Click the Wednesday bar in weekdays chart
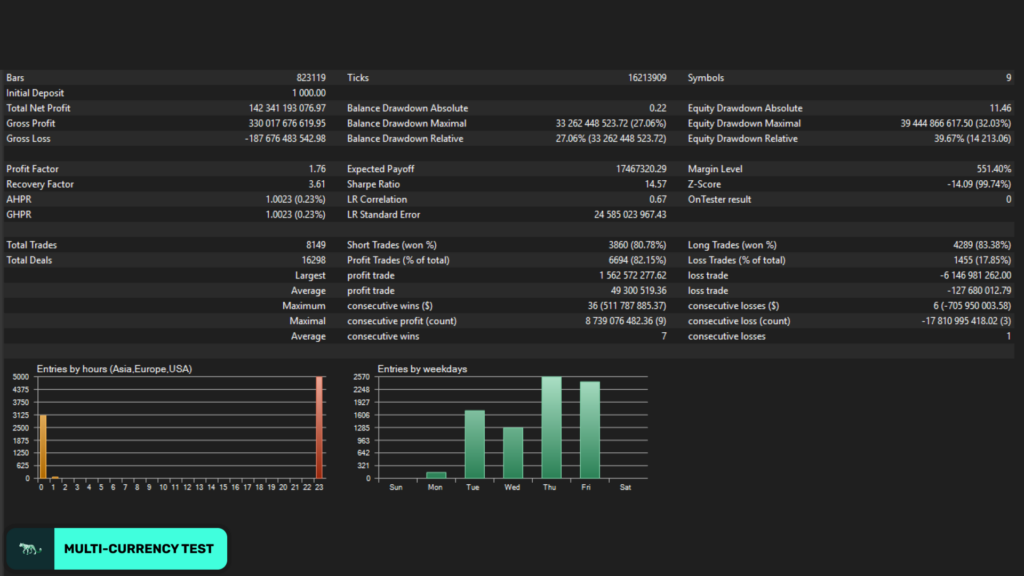This screenshot has width=1024, height=576. click(513, 453)
